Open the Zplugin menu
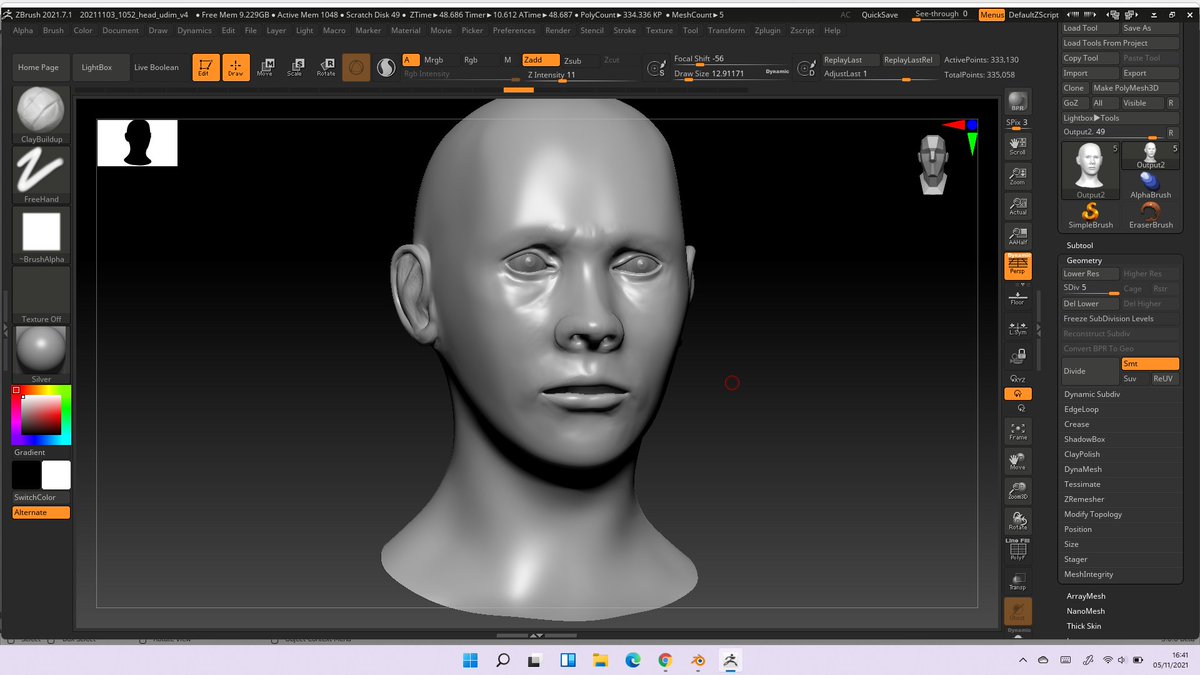 click(768, 31)
